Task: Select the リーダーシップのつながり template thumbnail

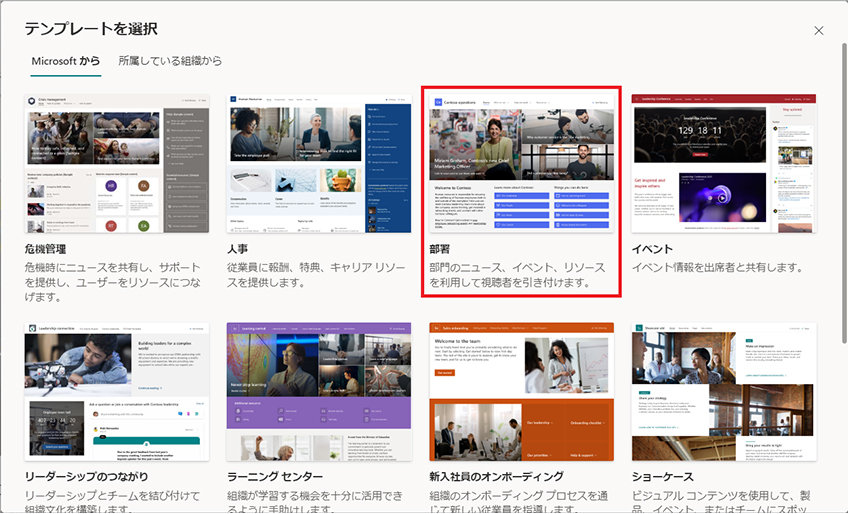Action: click(116, 392)
